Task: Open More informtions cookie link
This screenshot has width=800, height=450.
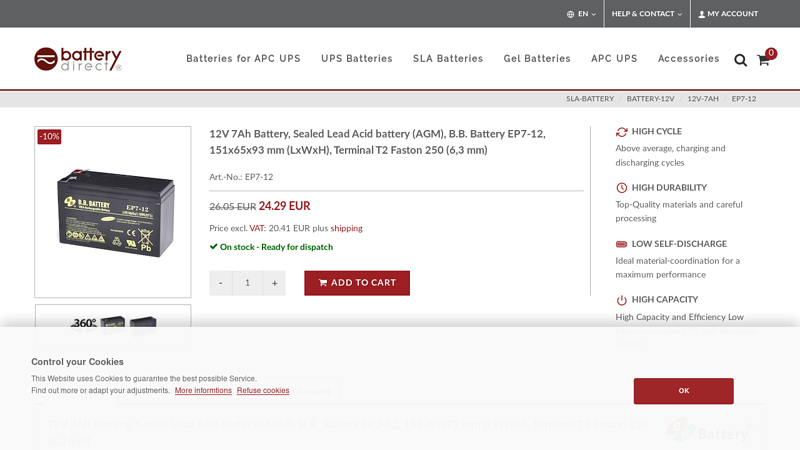Action: tap(203, 390)
